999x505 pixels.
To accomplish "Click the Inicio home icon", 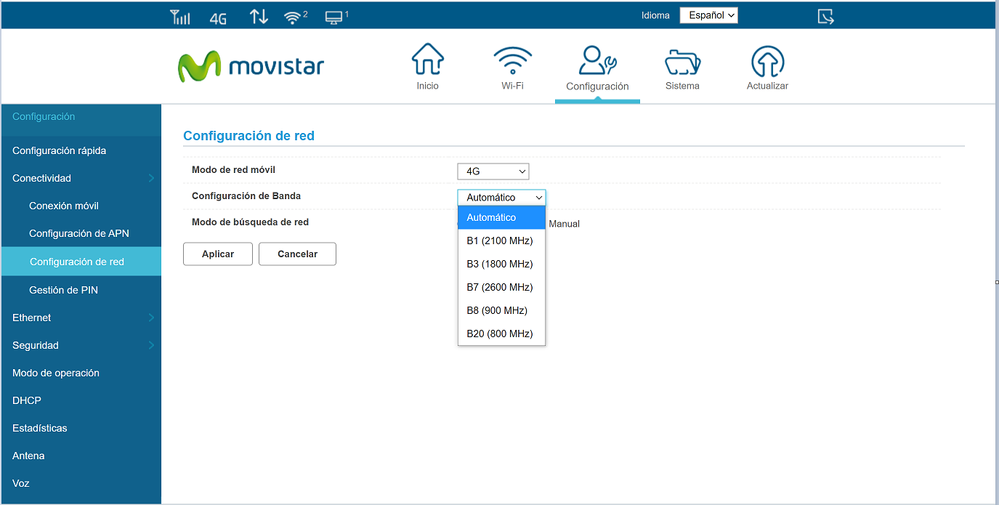I will coord(427,61).
